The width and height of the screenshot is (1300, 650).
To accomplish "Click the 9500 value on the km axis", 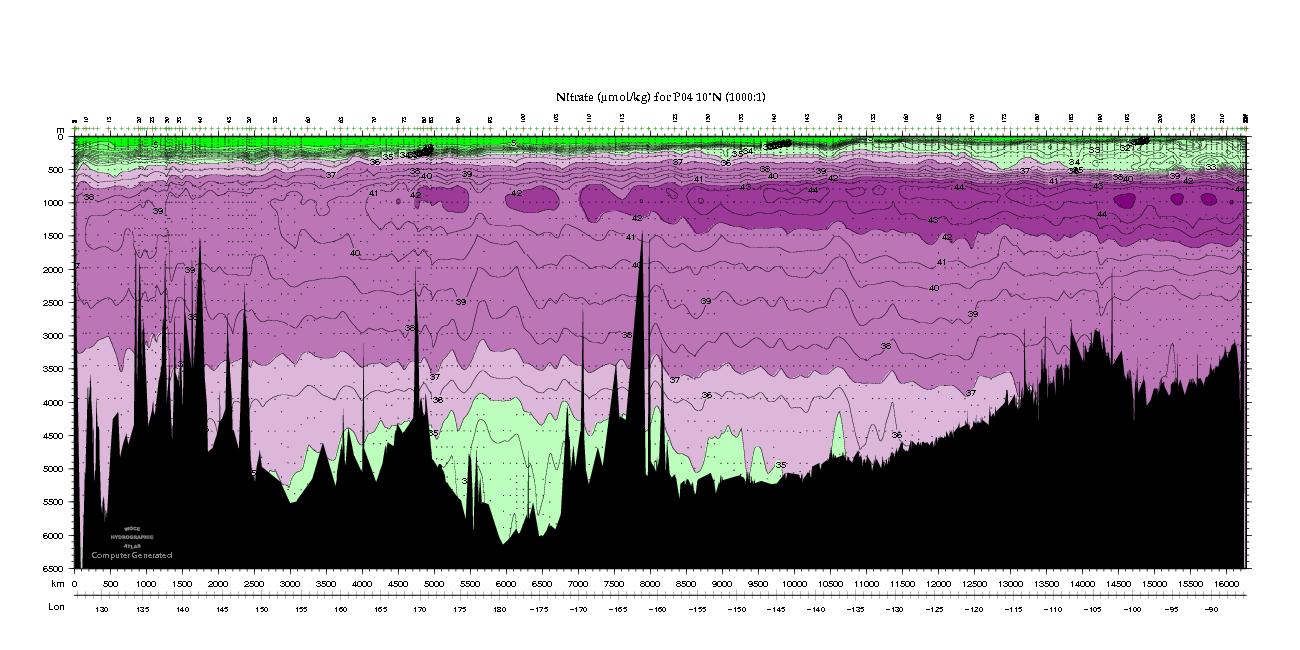I will click(x=758, y=583).
